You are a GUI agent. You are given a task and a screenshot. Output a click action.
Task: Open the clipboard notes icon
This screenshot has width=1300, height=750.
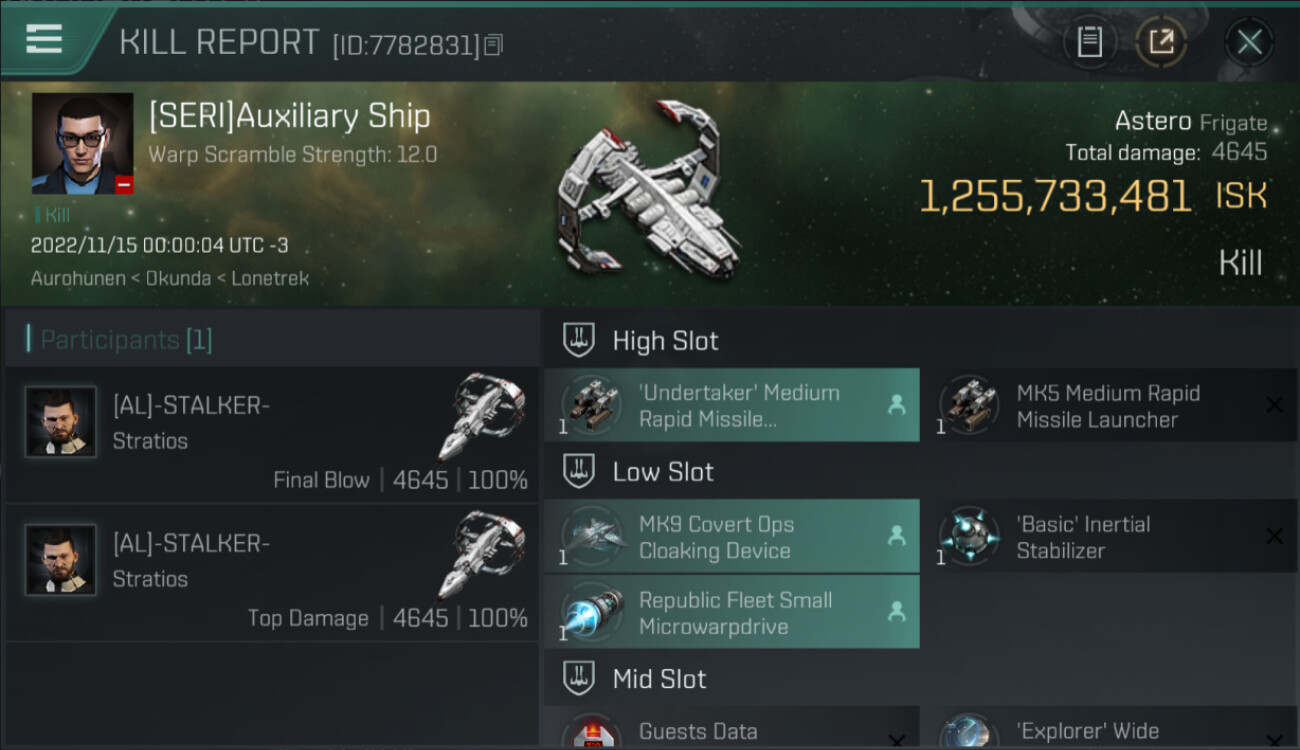(x=1089, y=42)
